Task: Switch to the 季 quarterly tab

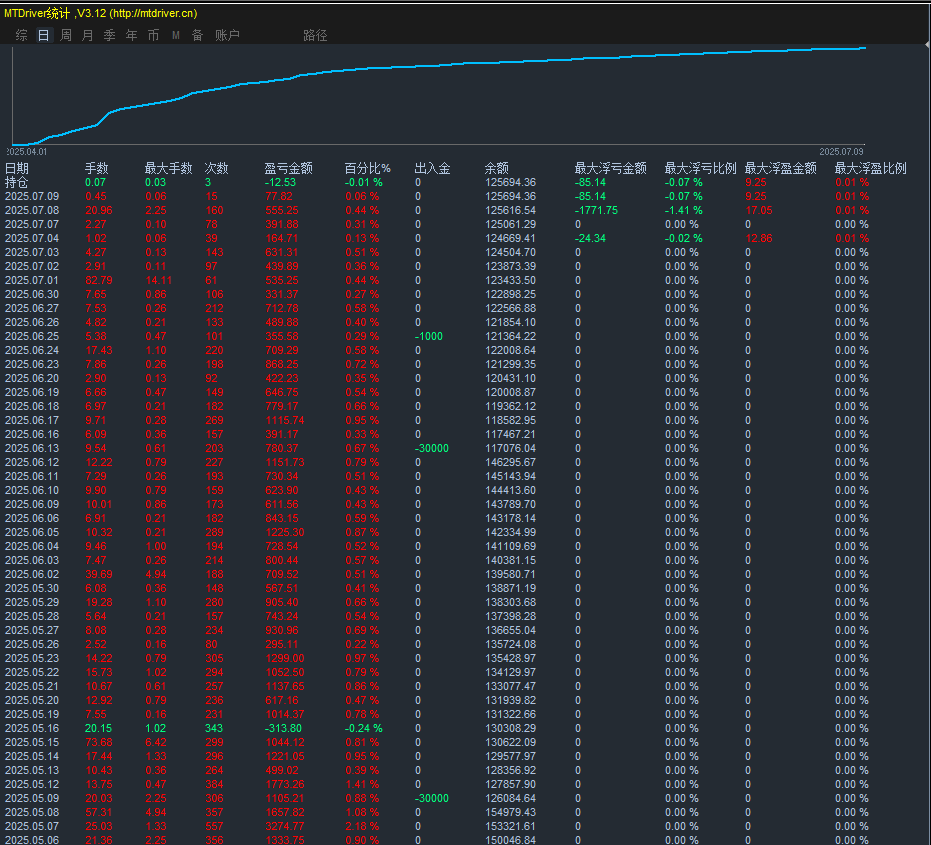Action: point(109,35)
